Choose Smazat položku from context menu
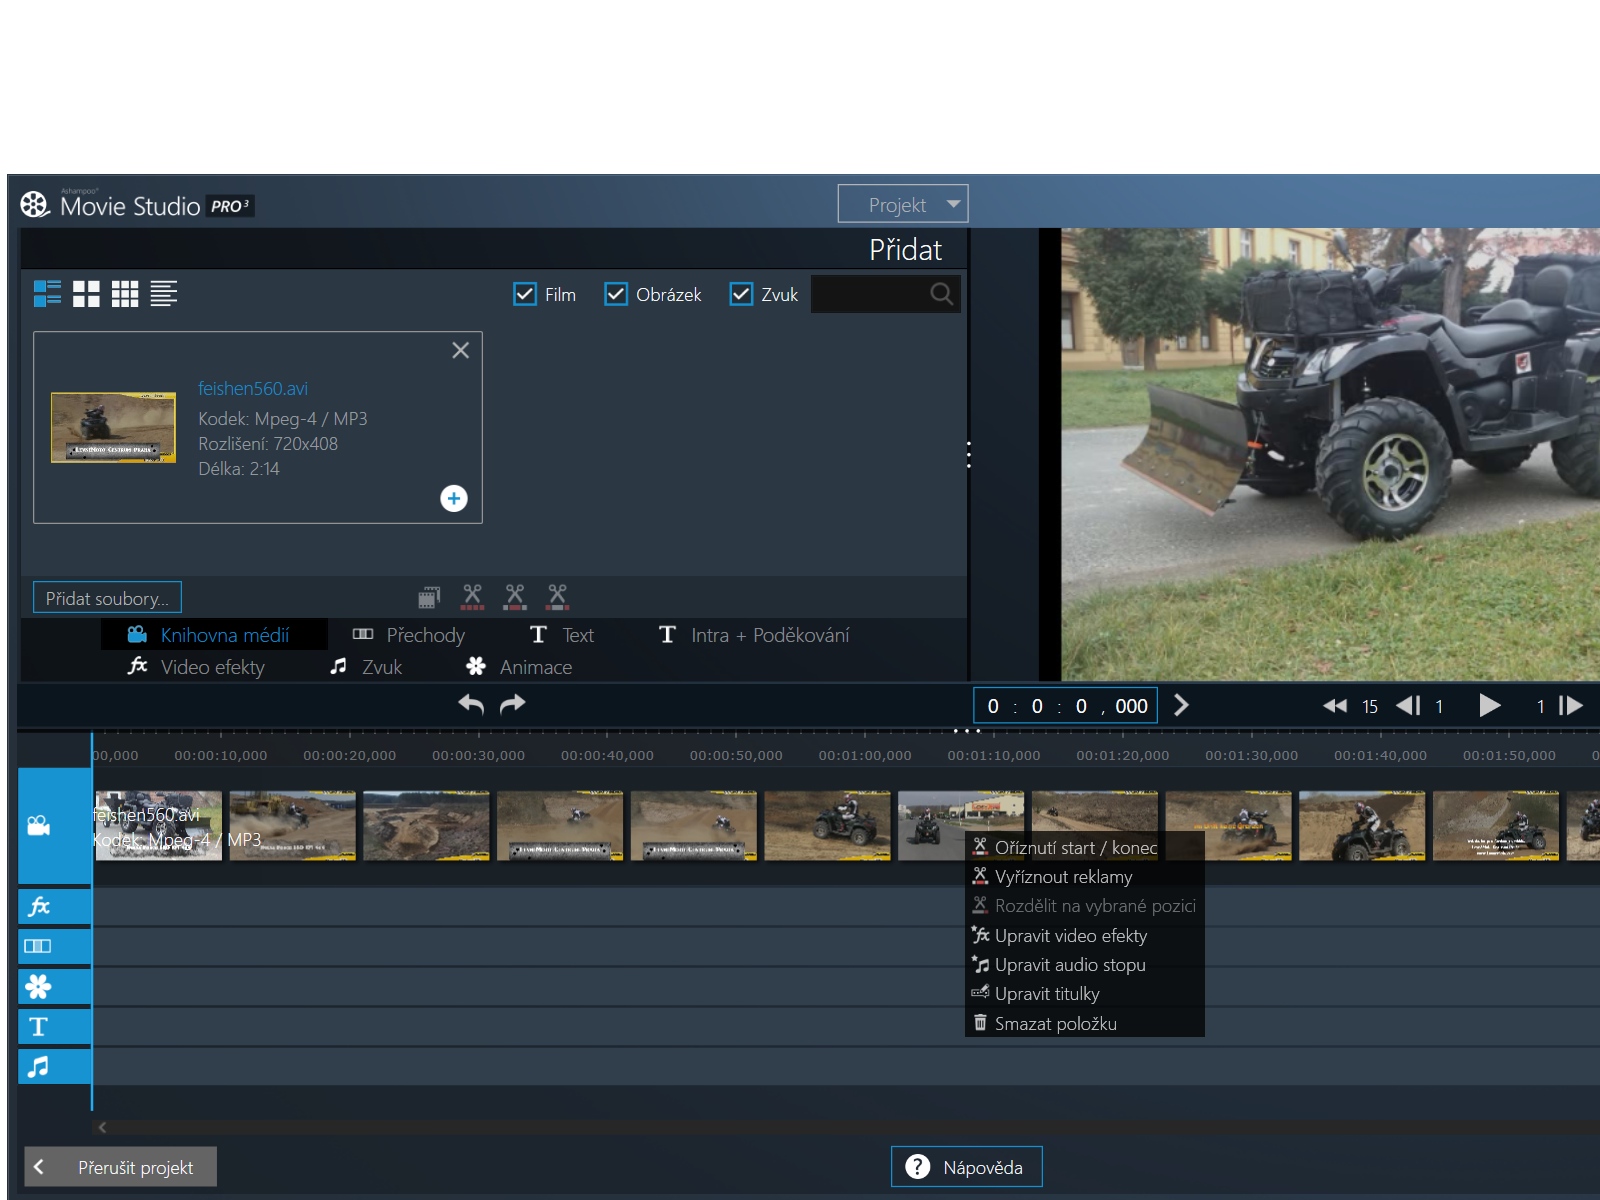The width and height of the screenshot is (1600, 1200). coord(1055,1023)
